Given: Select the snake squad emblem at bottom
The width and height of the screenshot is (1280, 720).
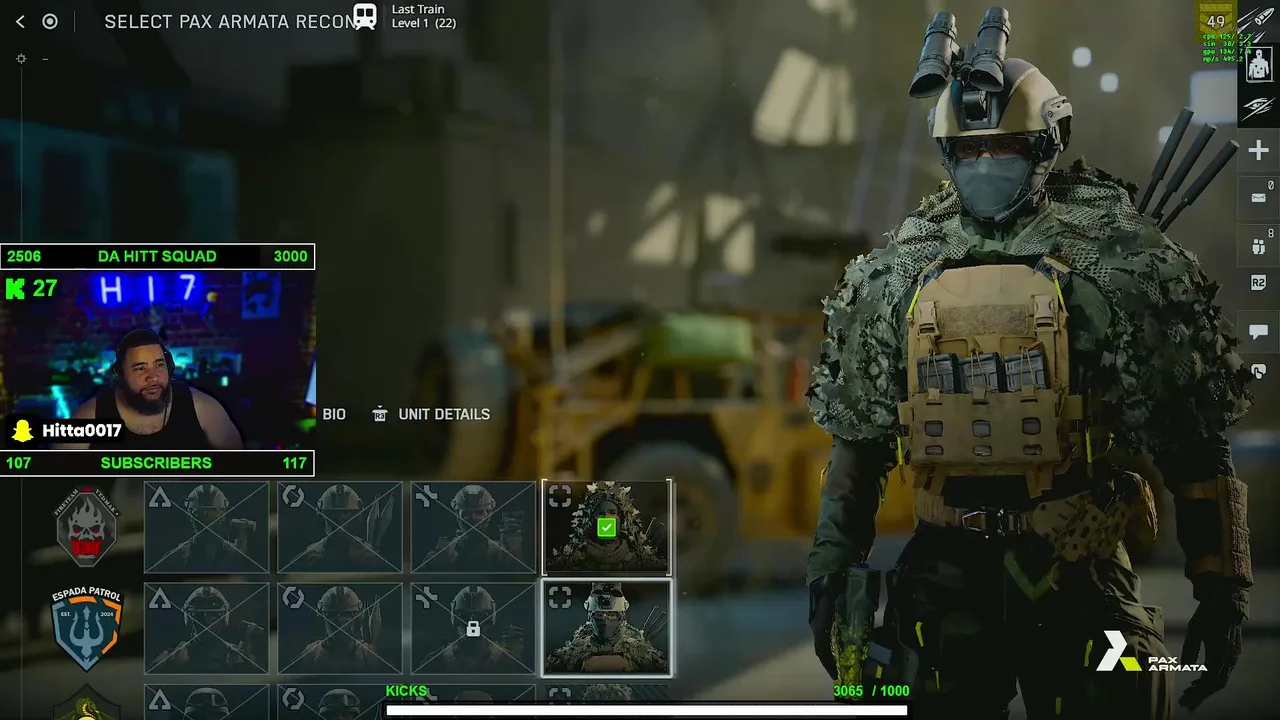Looking at the screenshot, I should [x=86, y=703].
